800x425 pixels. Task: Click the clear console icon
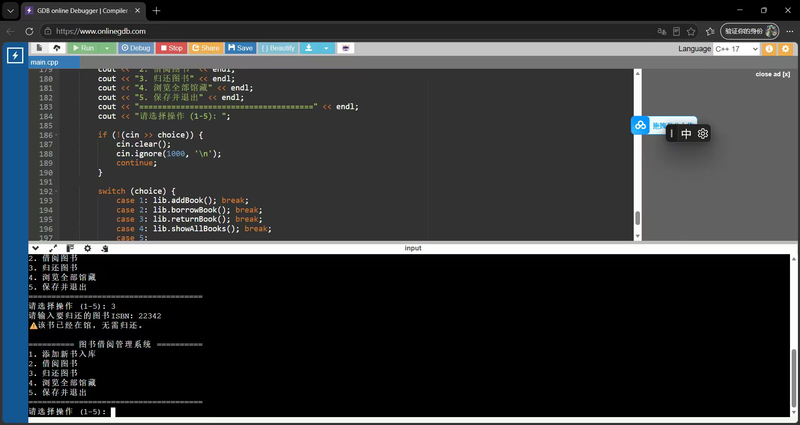(x=105, y=248)
